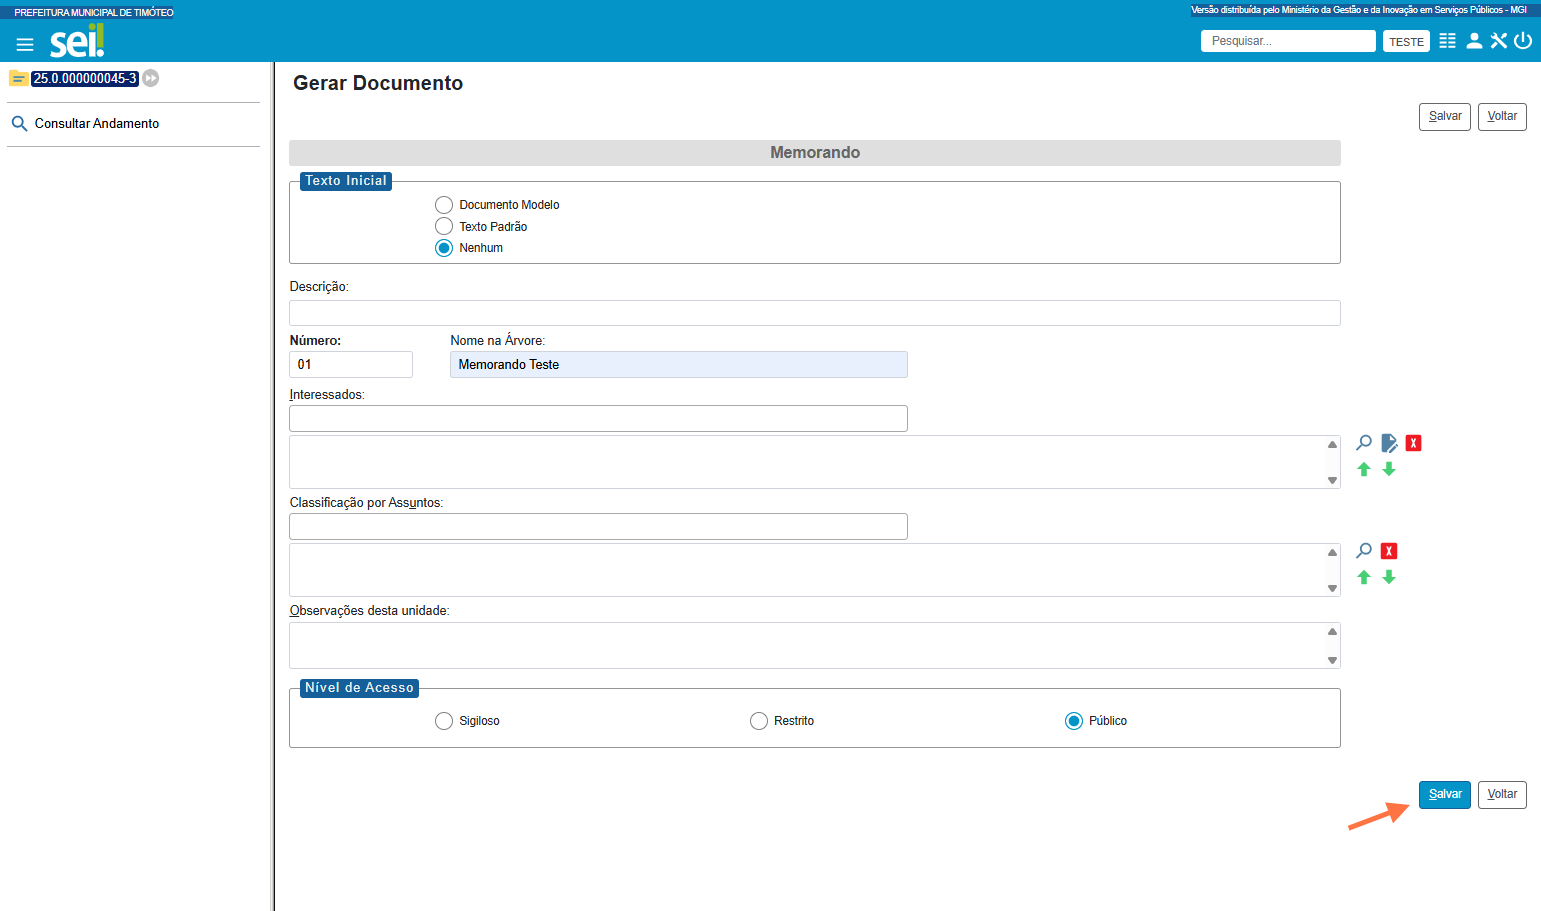Image resolution: width=1541 pixels, height=911 pixels.
Task: Open Consultar Andamento link
Action: click(97, 124)
